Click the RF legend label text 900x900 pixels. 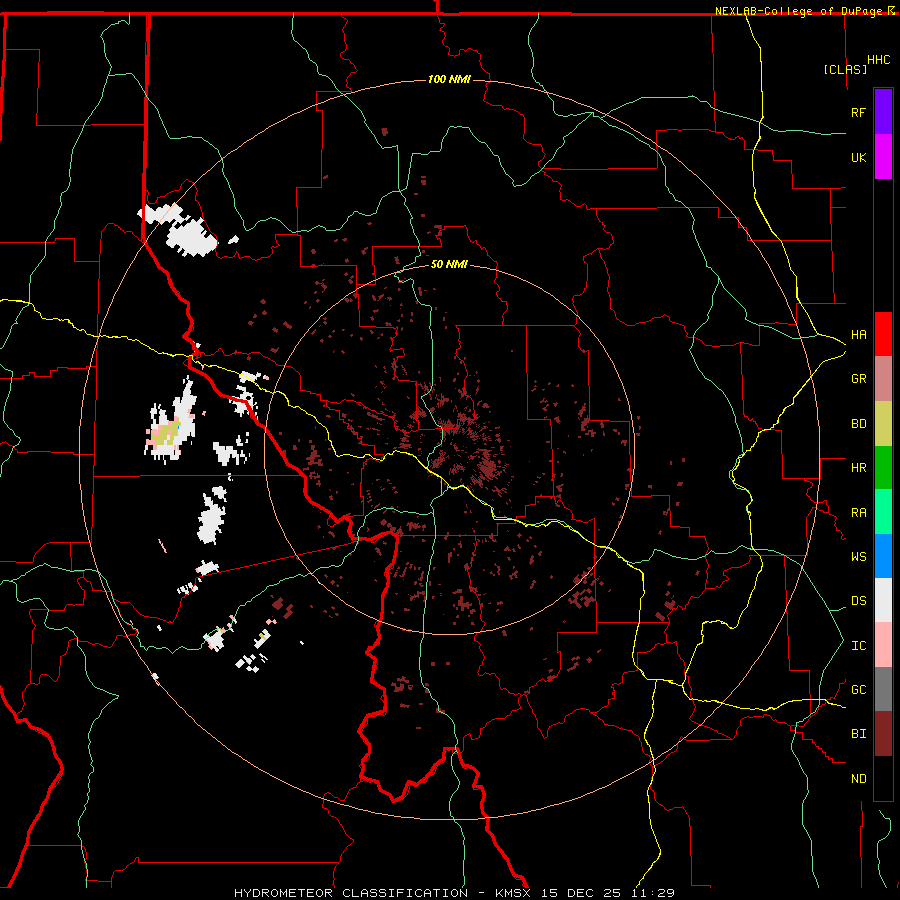coord(859,112)
